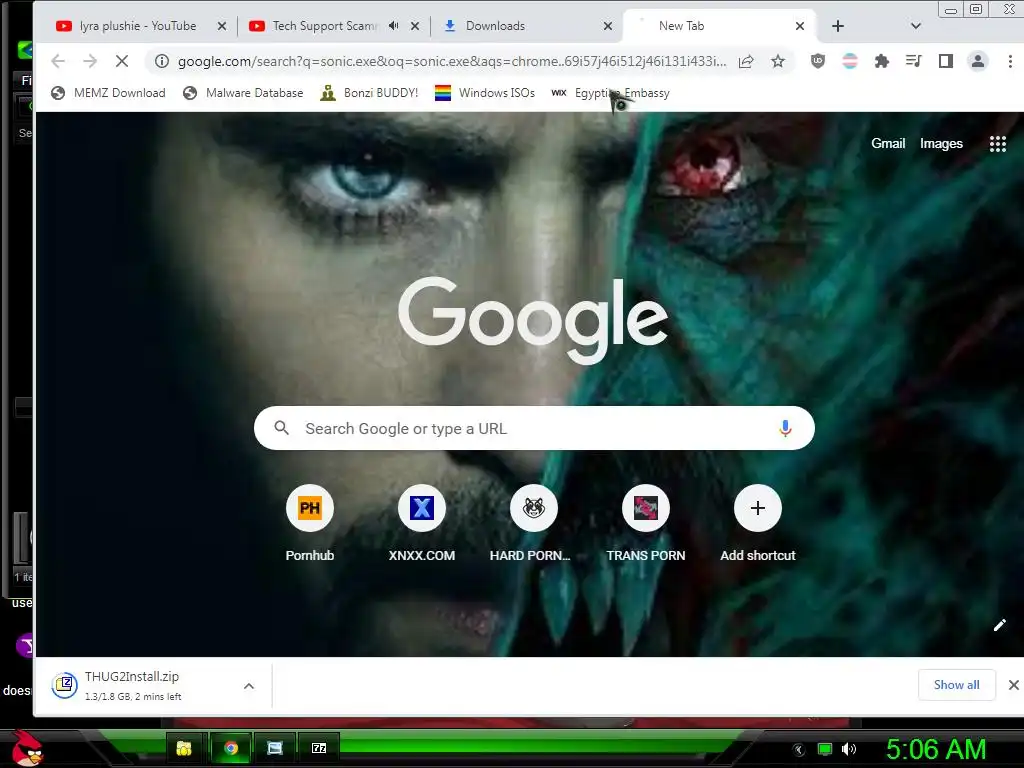1024x768 pixels.
Task: Open Google Images link
Action: tap(941, 144)
